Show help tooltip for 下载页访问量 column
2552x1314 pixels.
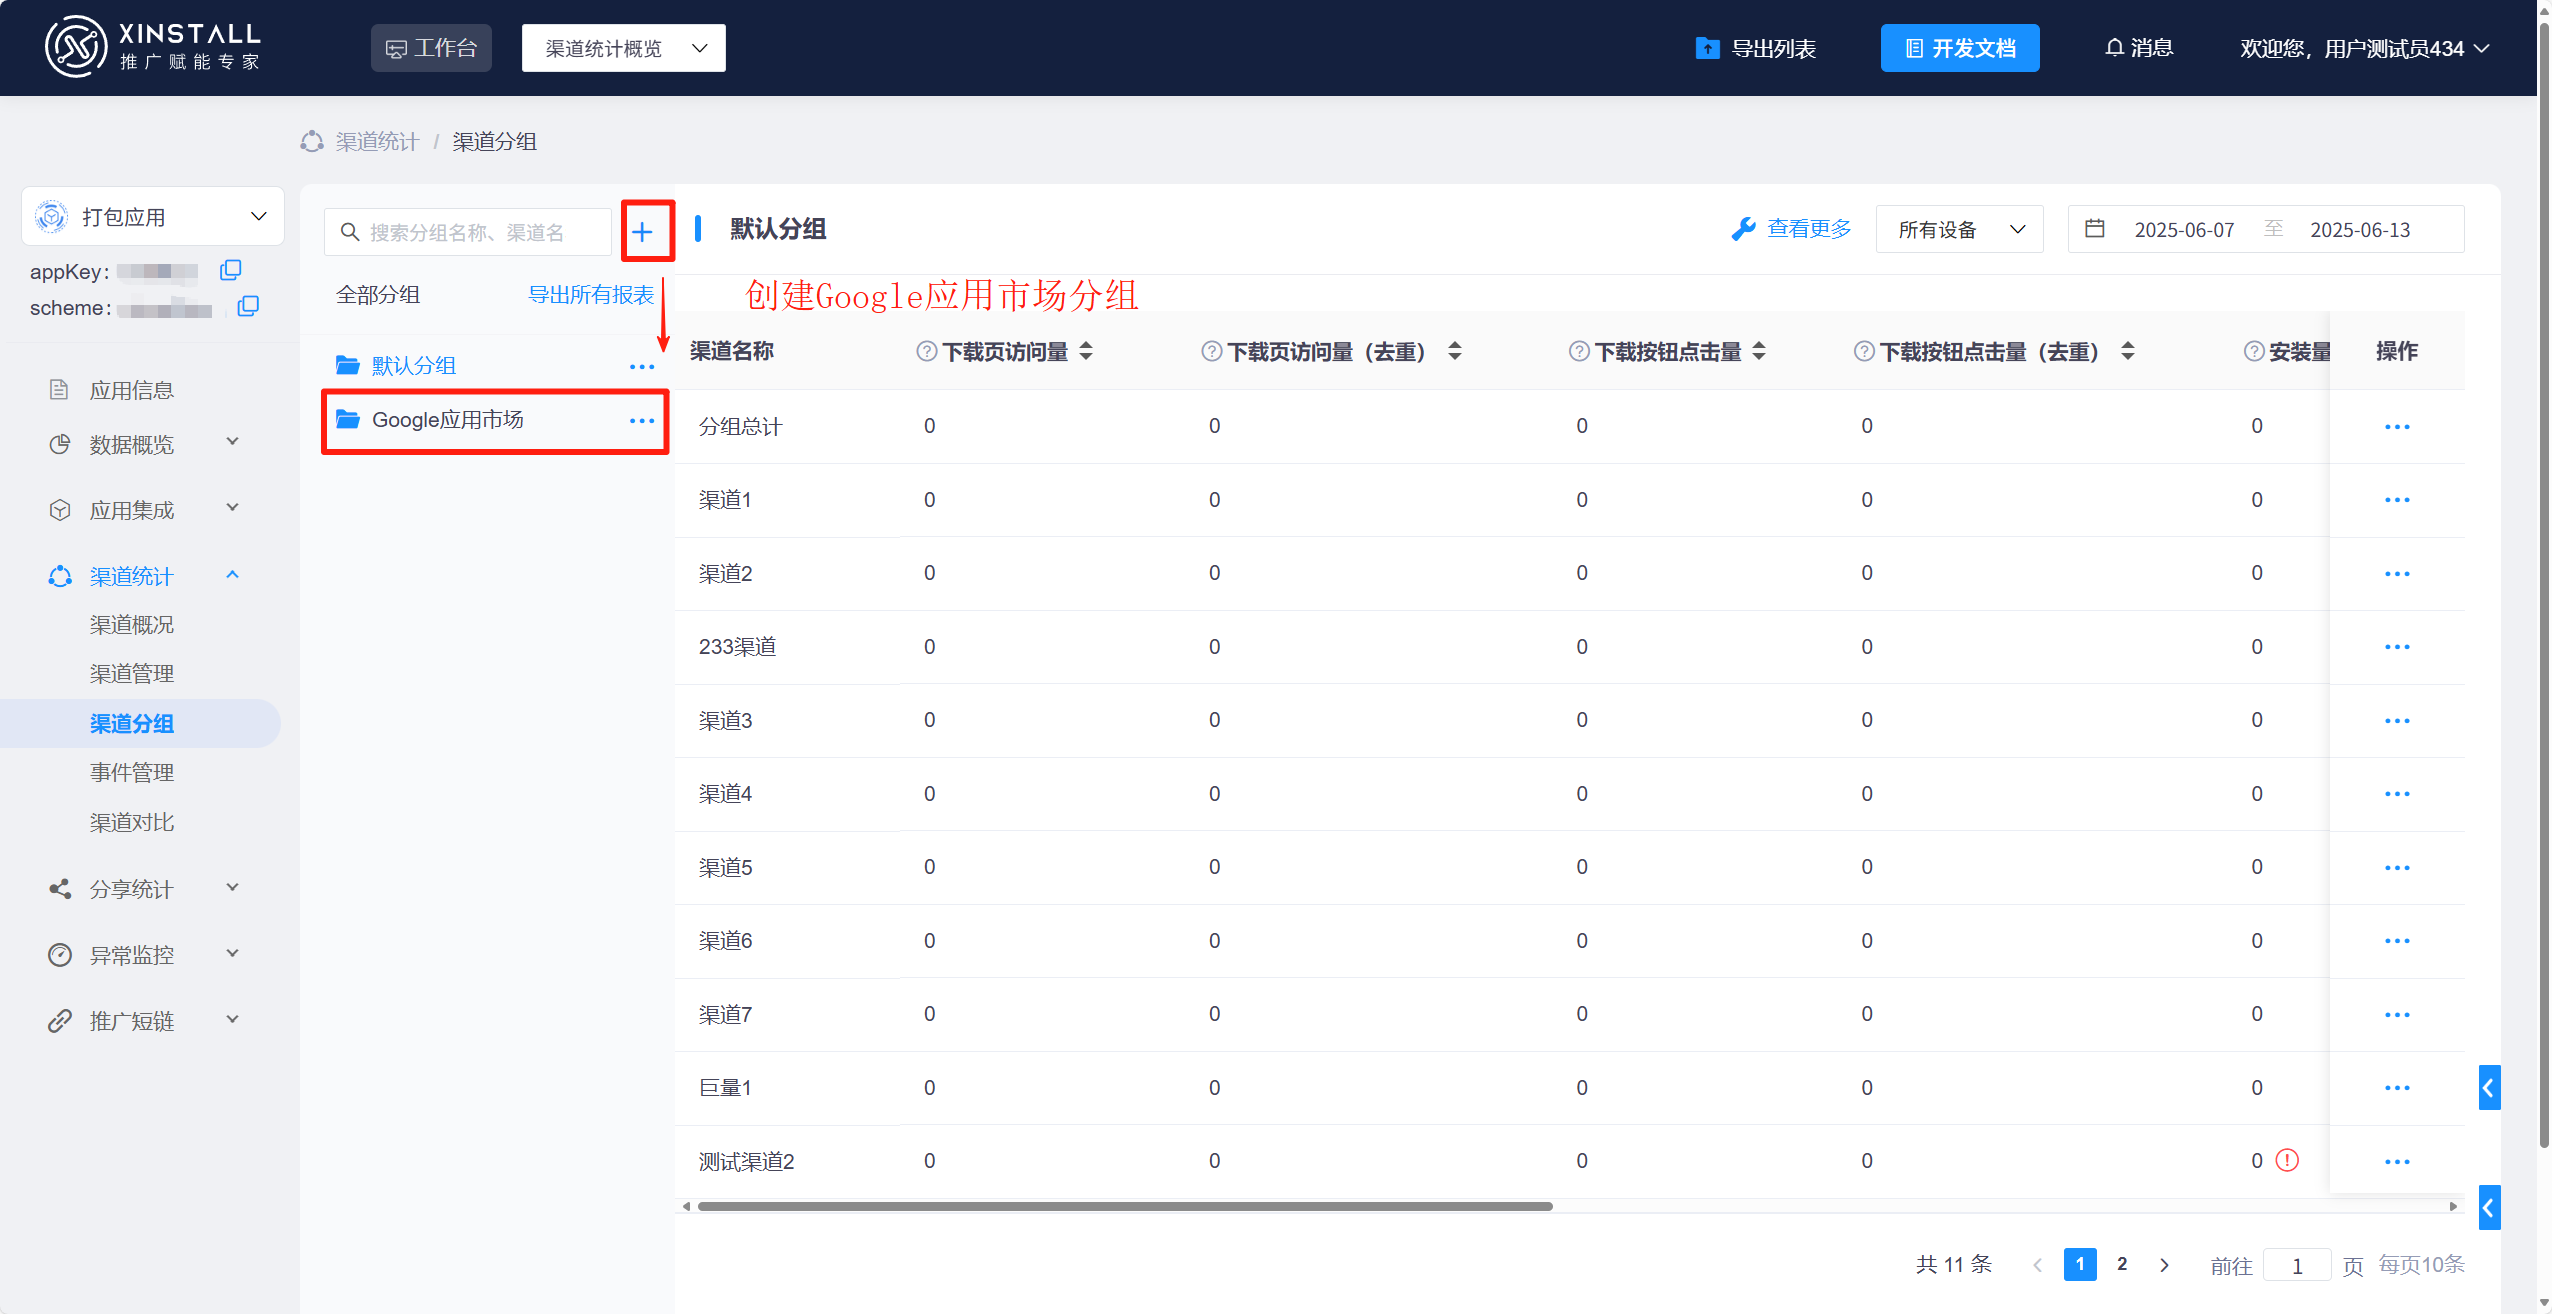[927, 351]
